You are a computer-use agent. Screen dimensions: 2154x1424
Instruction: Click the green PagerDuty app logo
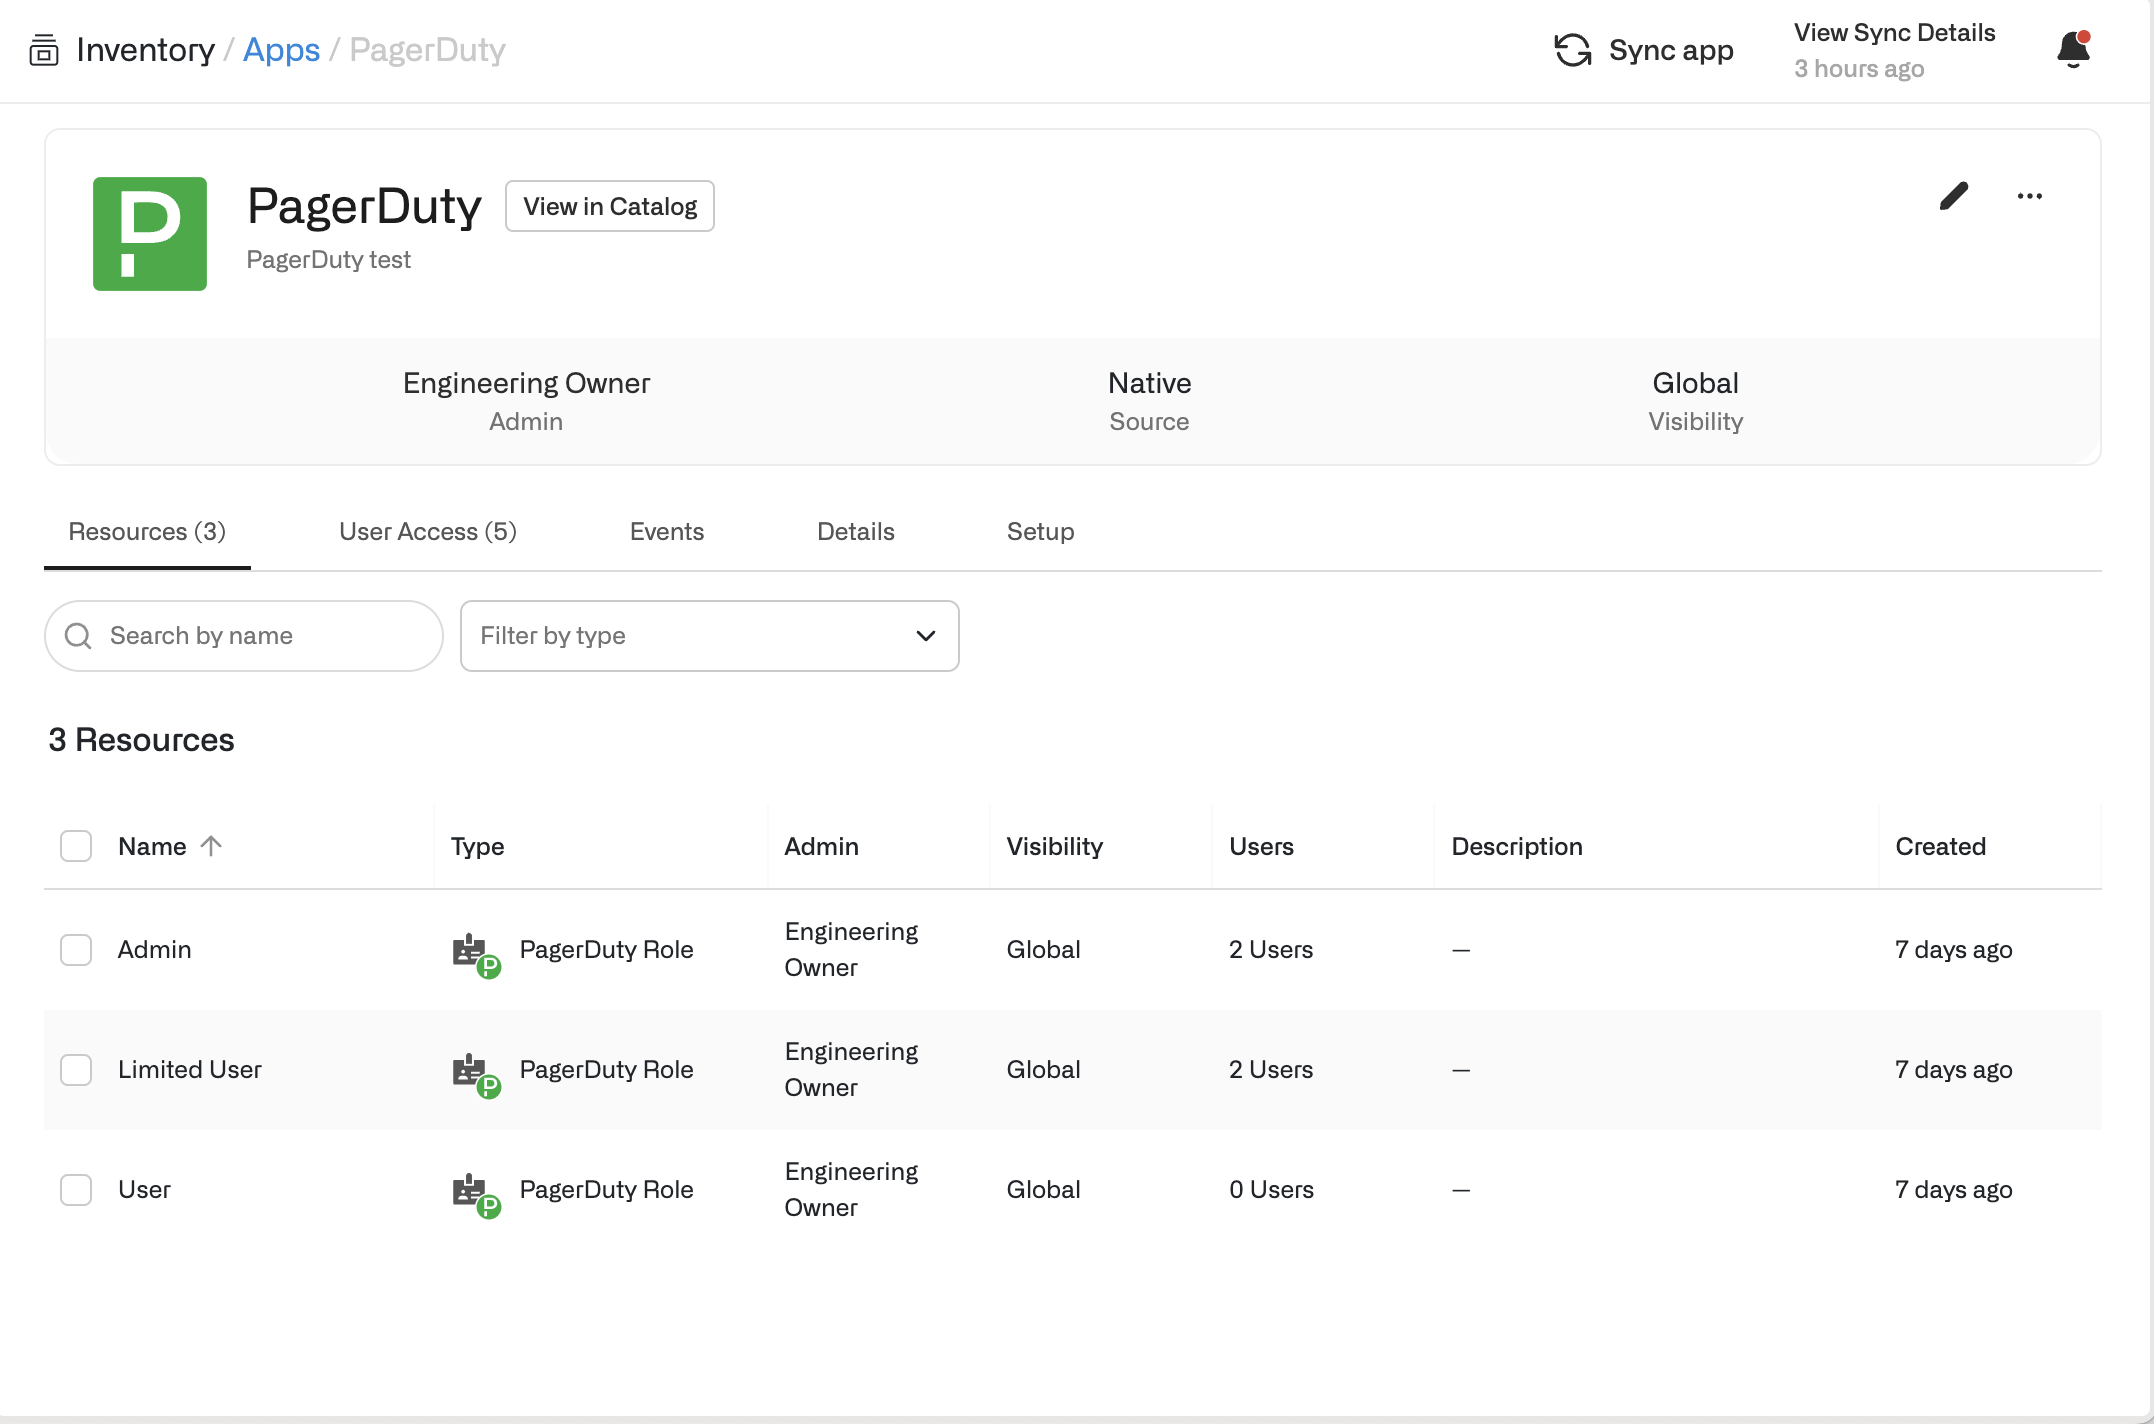[x=150, y=234]
